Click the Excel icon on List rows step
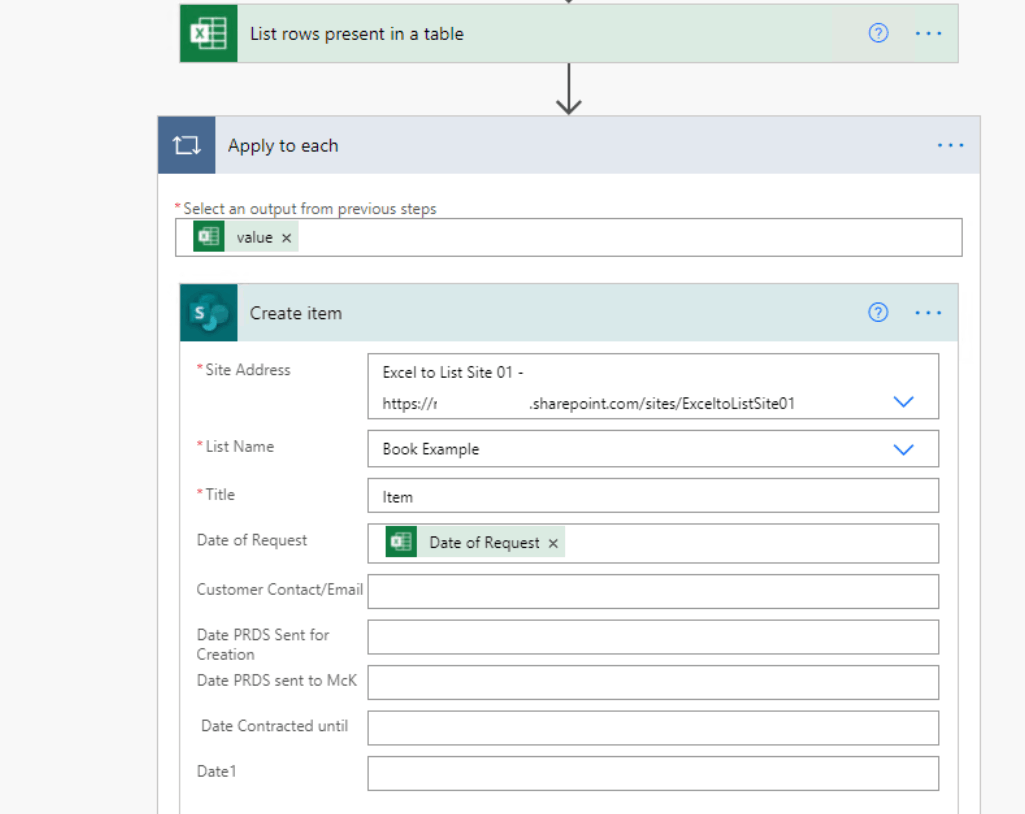The width and height of the screenshot is (1025, 814). tap(209, 34)
